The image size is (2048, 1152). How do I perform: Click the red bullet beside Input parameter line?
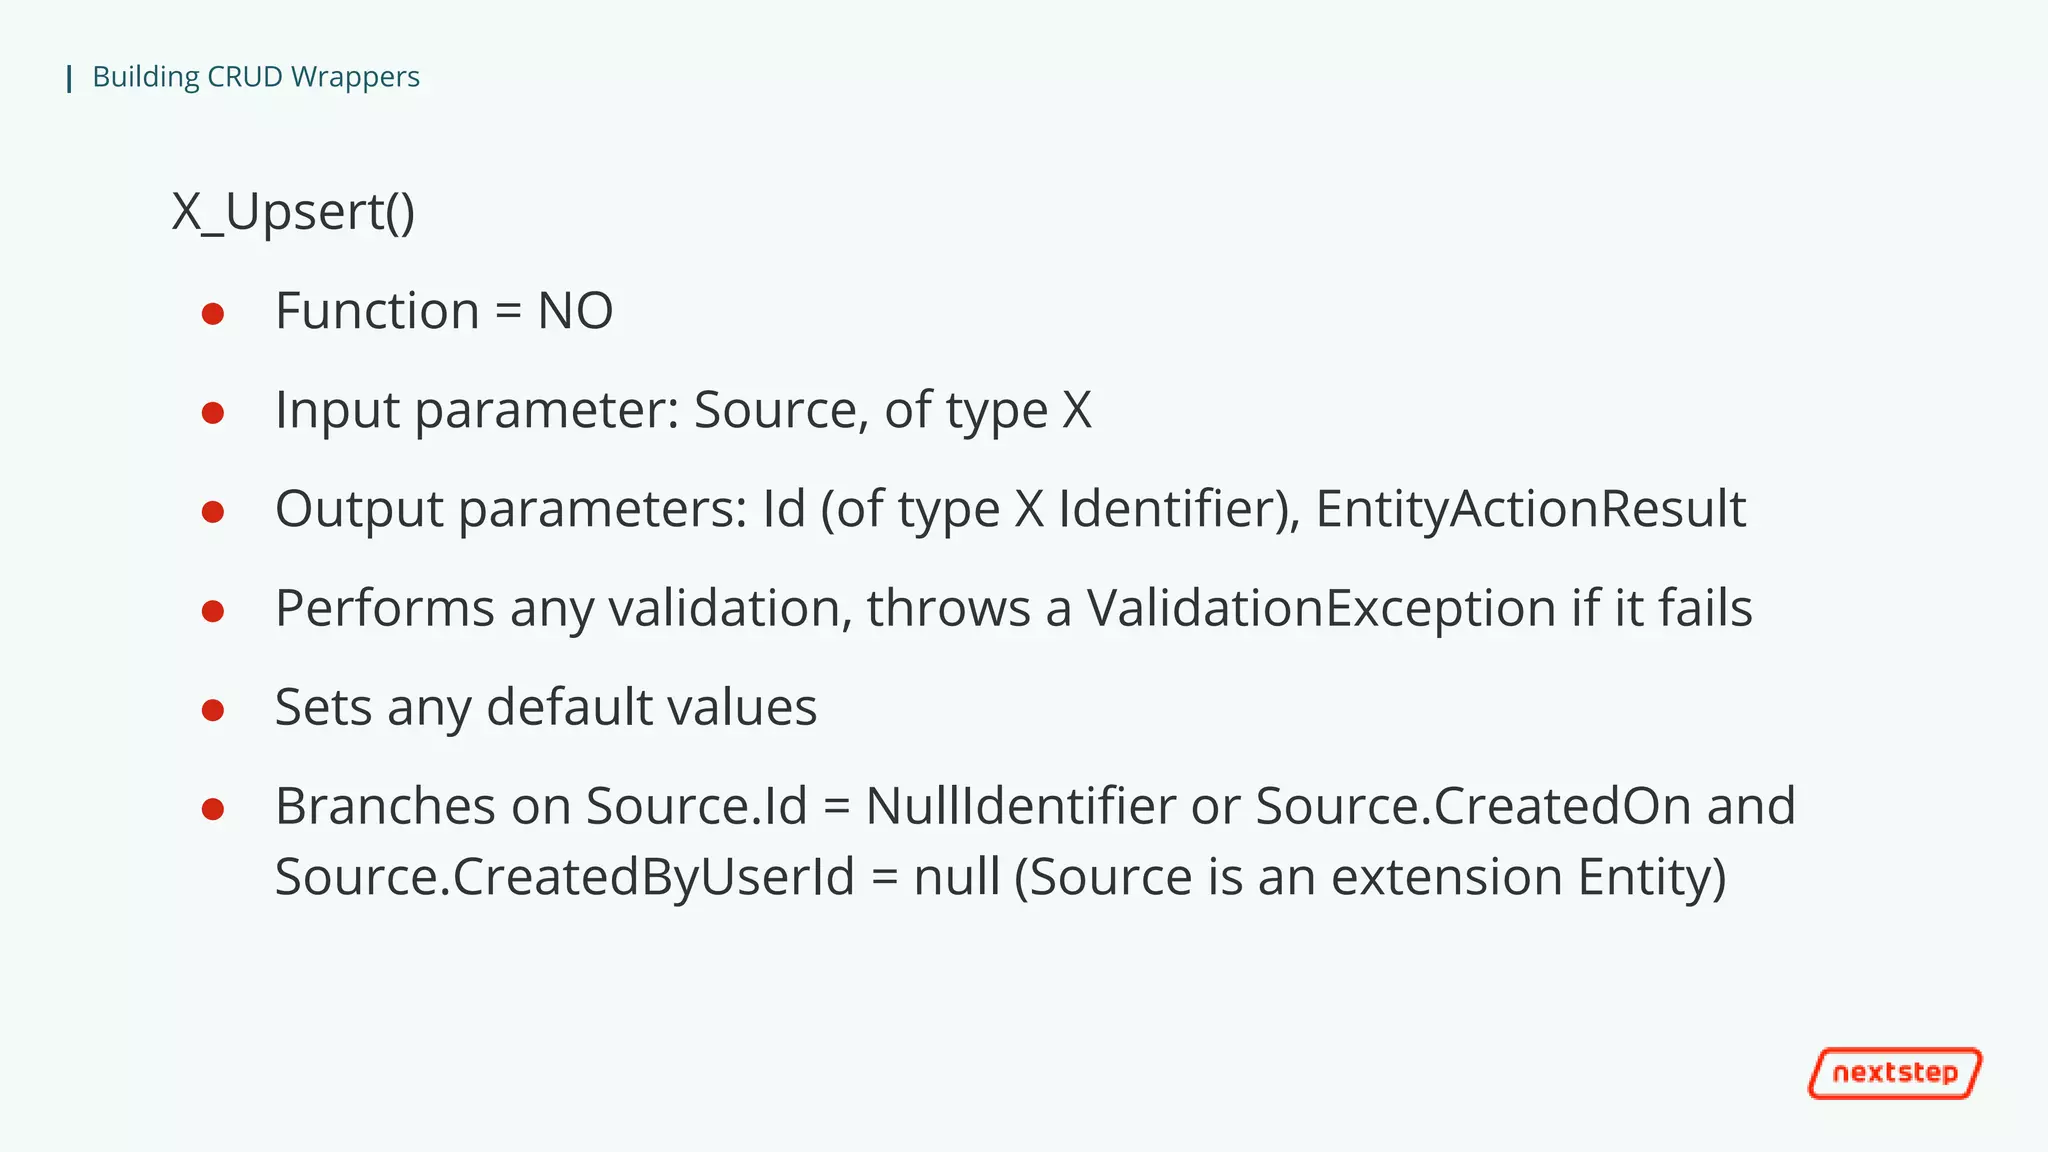[212, 412]
